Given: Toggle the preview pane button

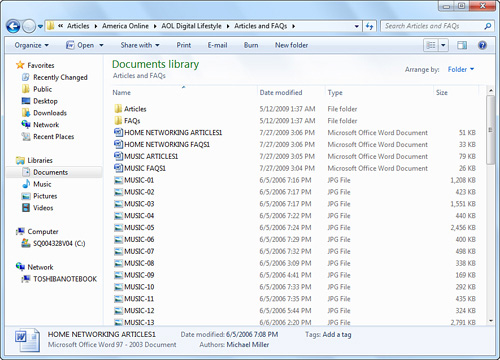Looking at the screenshot, I should pyautogui.click(x=462, y=45).
